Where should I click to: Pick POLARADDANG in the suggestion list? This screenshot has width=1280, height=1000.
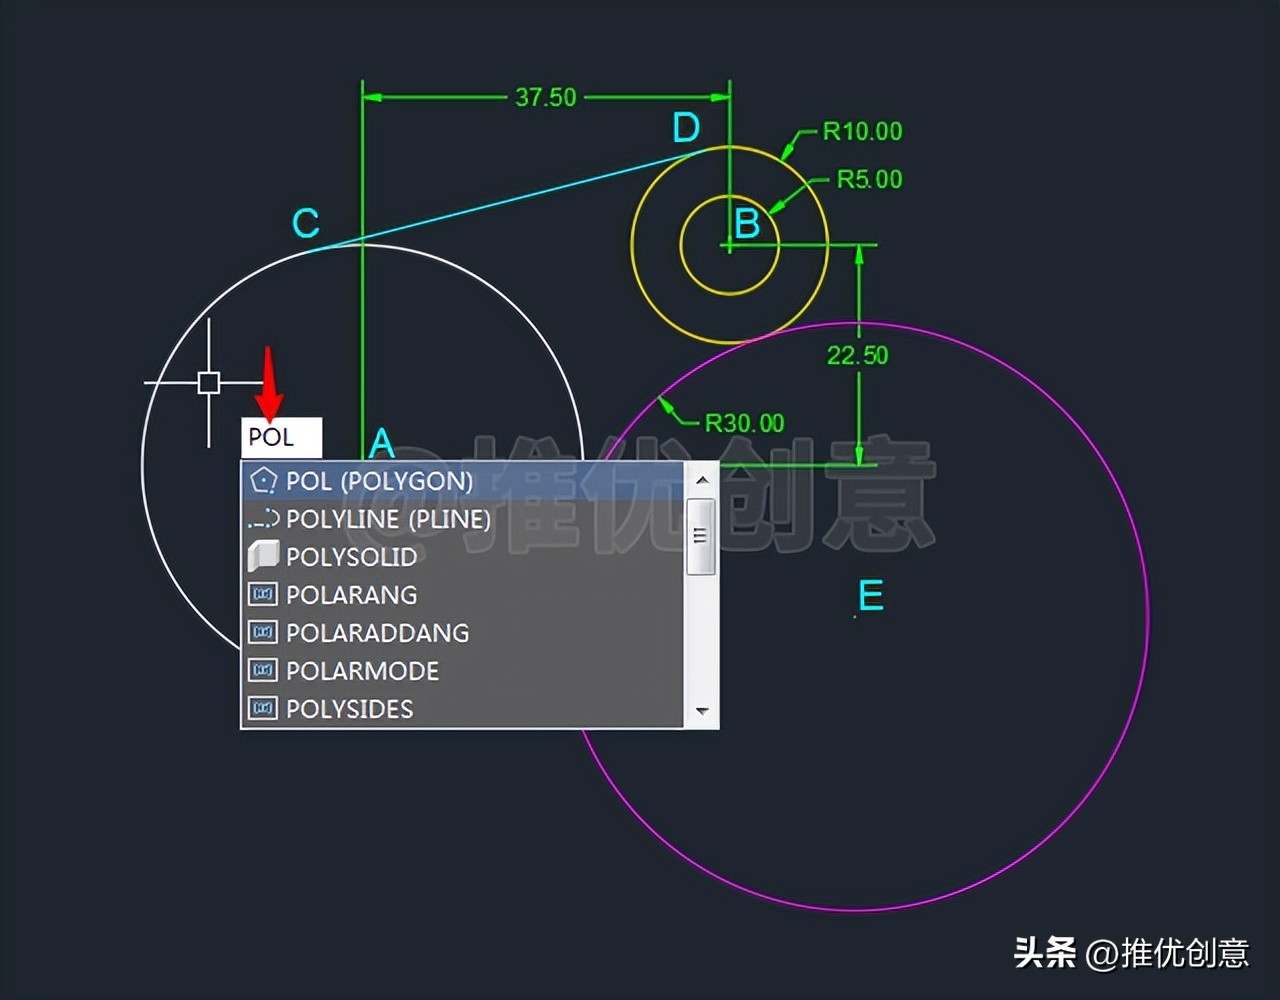(376, 632)
